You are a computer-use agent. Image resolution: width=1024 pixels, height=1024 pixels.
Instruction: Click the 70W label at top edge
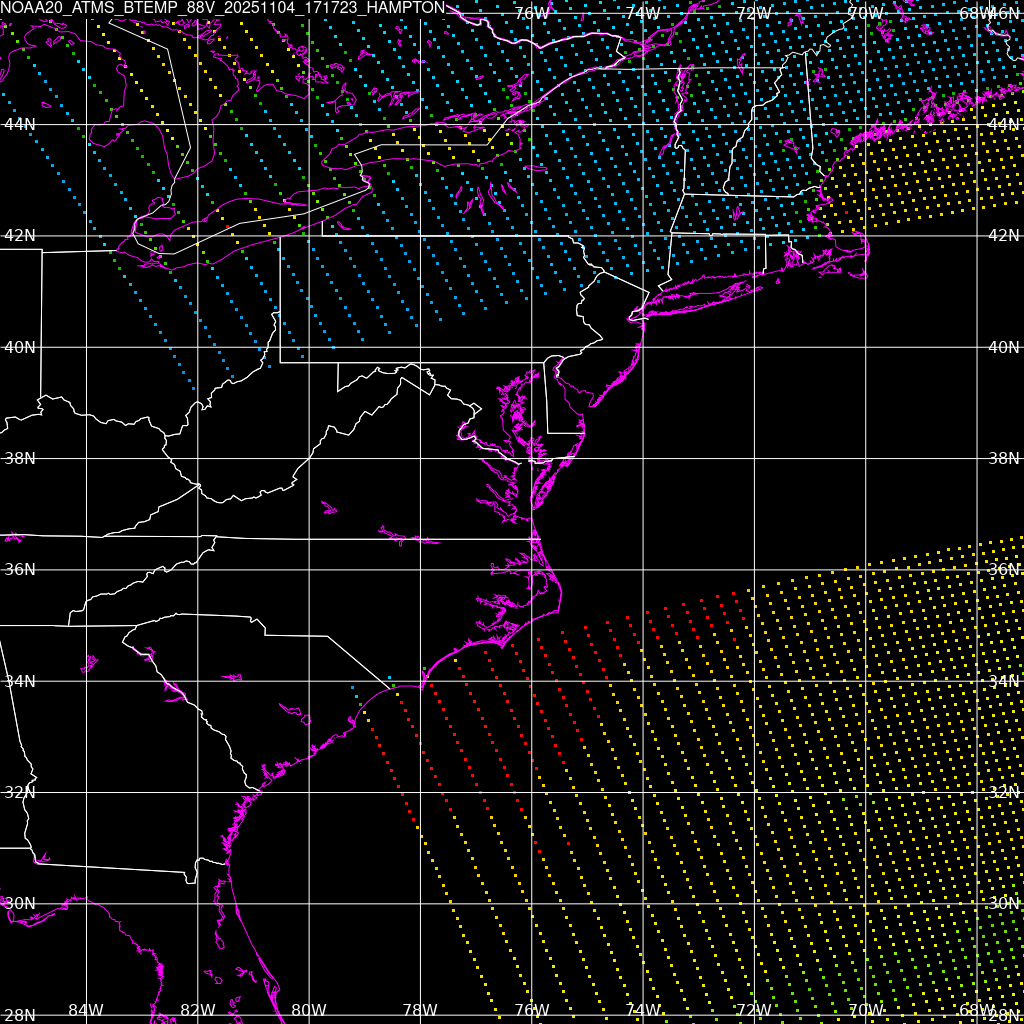point(864,13)
